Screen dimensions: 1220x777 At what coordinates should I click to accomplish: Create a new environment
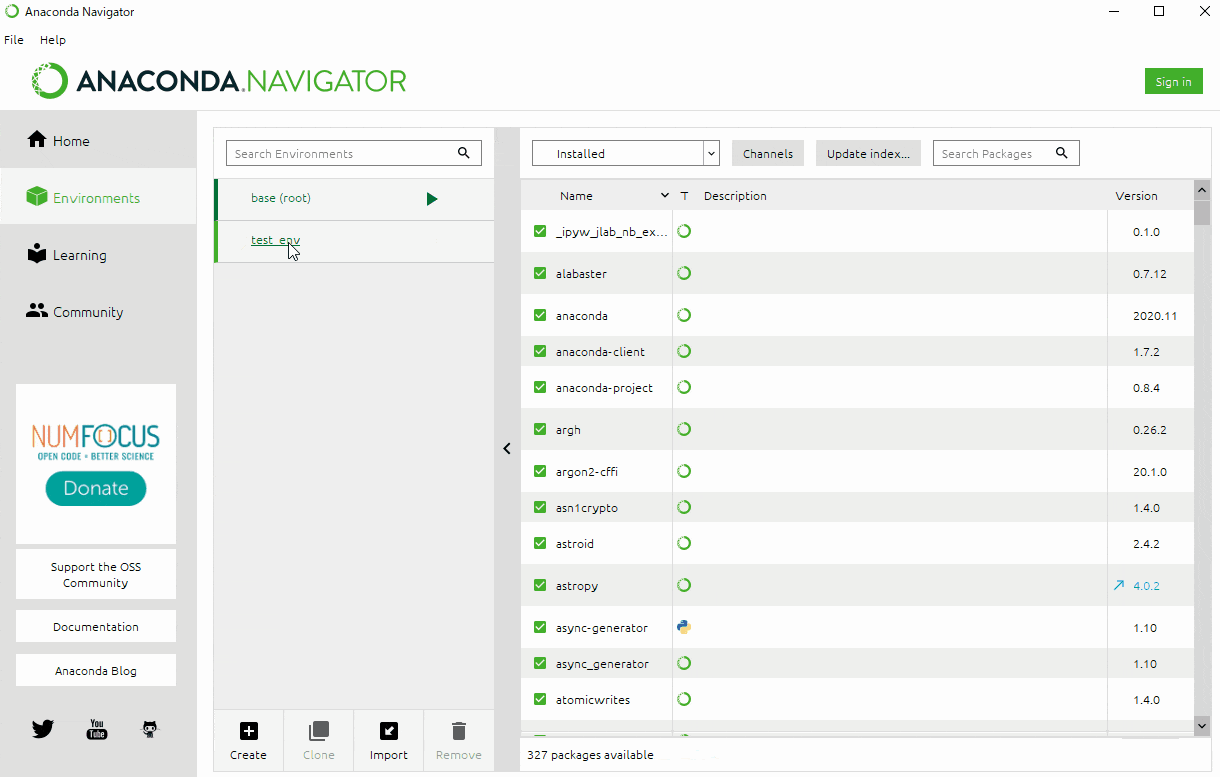coord(248,740)
